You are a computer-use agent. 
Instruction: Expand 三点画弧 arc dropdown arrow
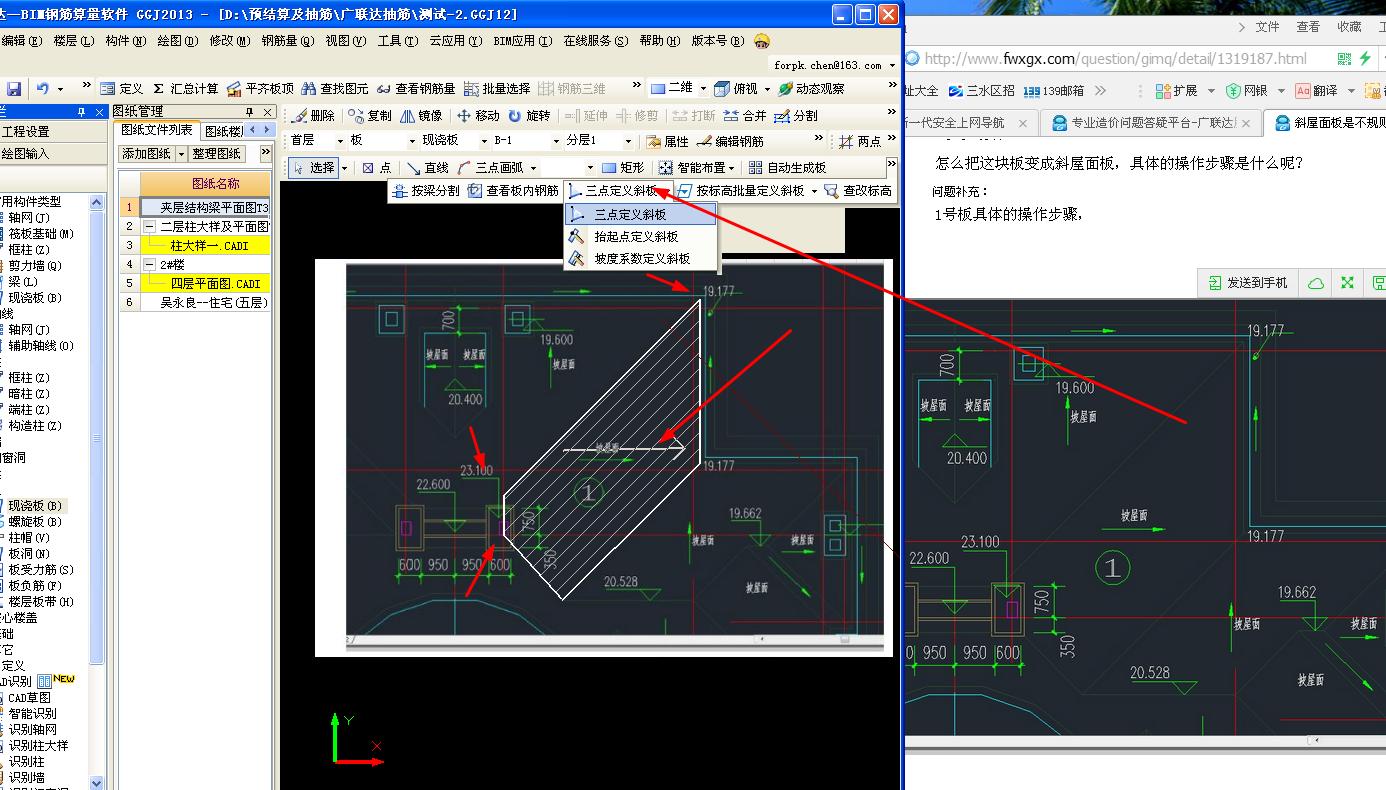point(534,168)
